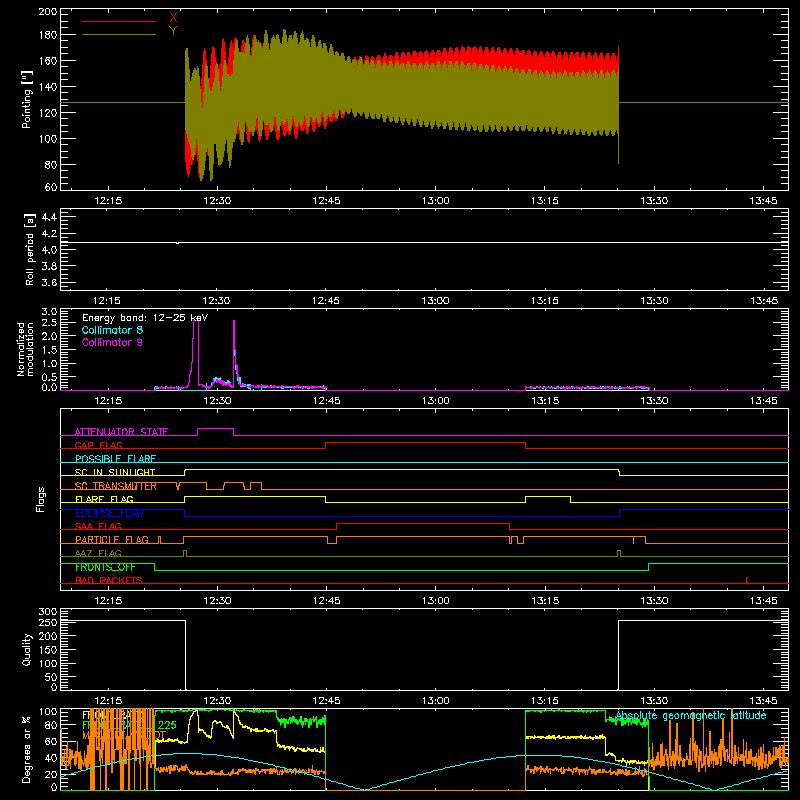Select the FLARE_FLAG label
Image resolution: width=800 pixels, height=800 pixels.
(104, 499)
